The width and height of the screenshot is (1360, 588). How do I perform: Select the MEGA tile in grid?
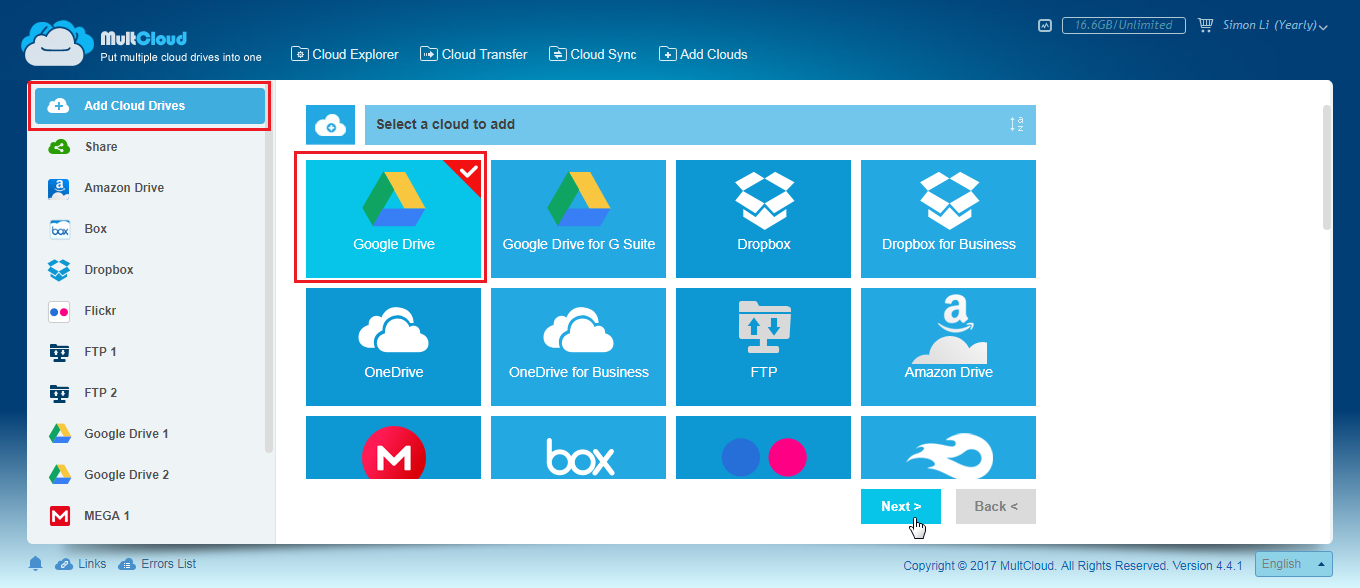click(x=393, y=448)
